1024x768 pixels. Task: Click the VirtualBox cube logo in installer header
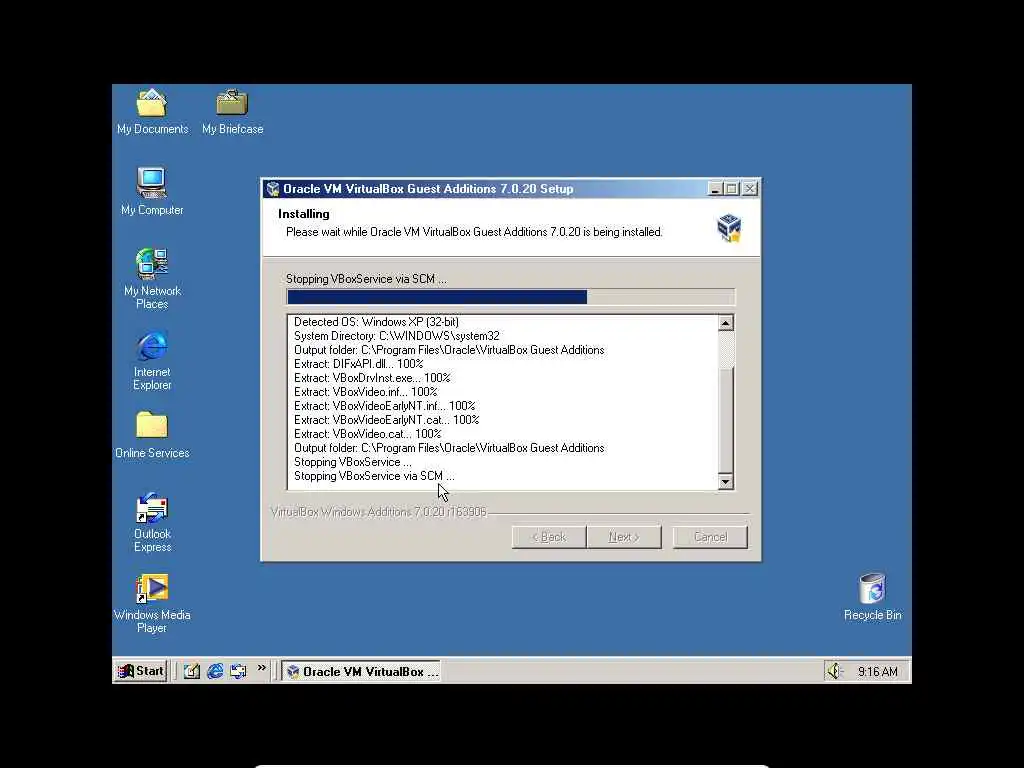(x=729, y=227)
